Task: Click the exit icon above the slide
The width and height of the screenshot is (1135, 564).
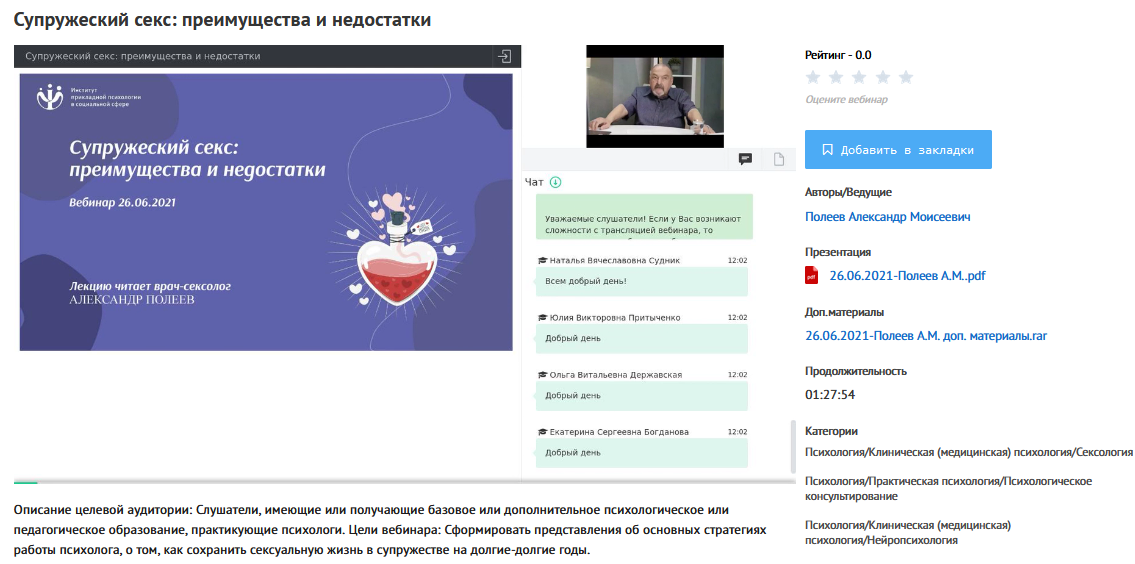Action: 505,57
